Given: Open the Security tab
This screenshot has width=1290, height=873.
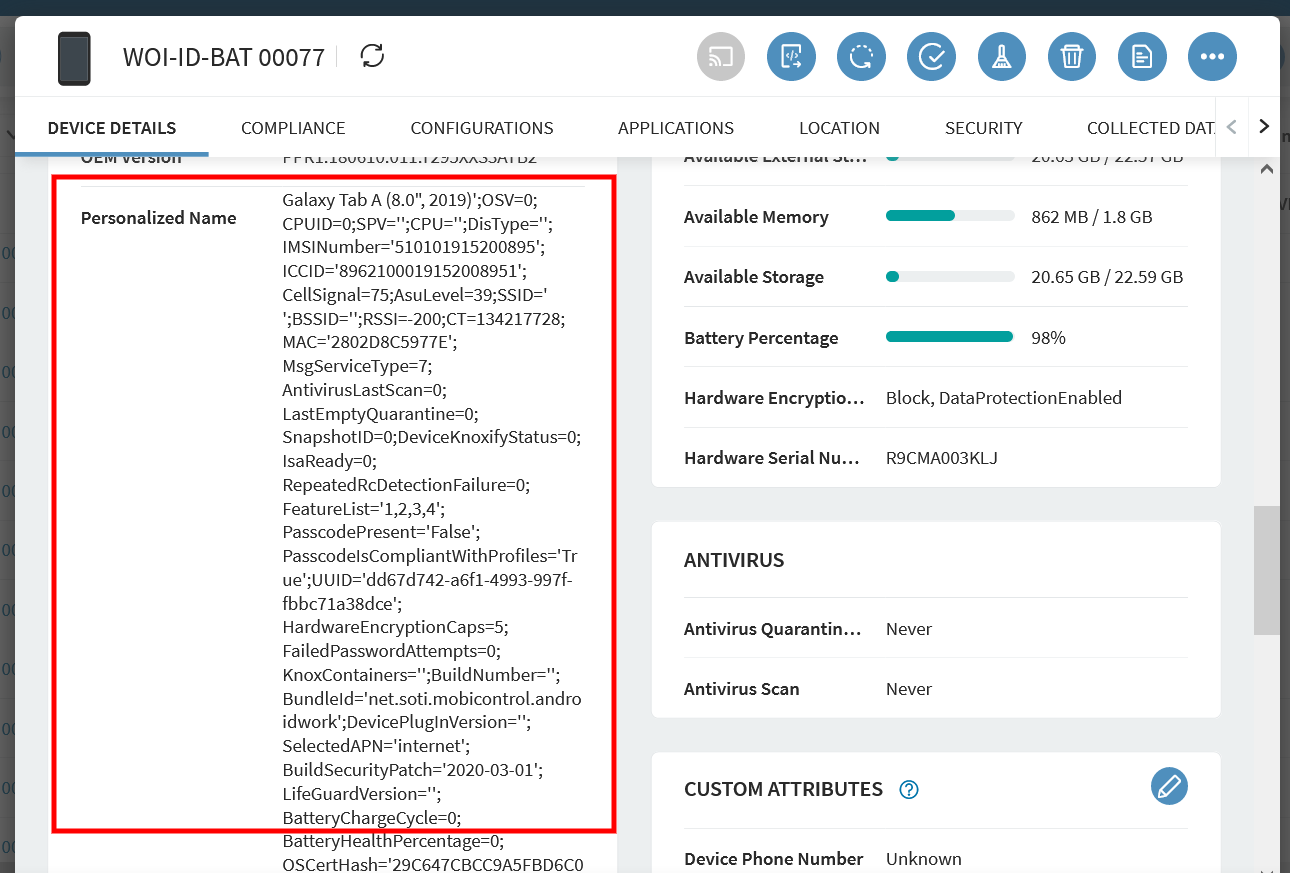Looking at the screenshot, I should coord(983,128).
